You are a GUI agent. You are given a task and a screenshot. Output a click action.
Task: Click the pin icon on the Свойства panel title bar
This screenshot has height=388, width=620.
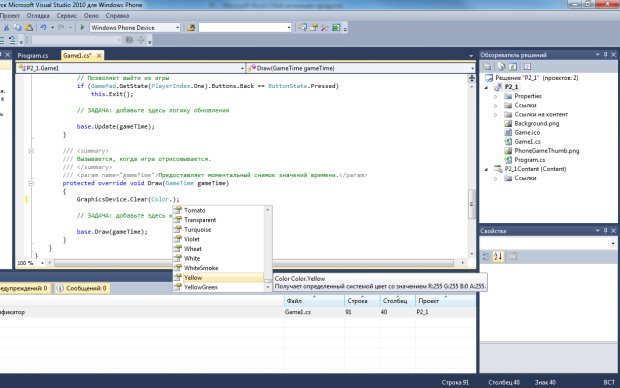tap(605, 231)
